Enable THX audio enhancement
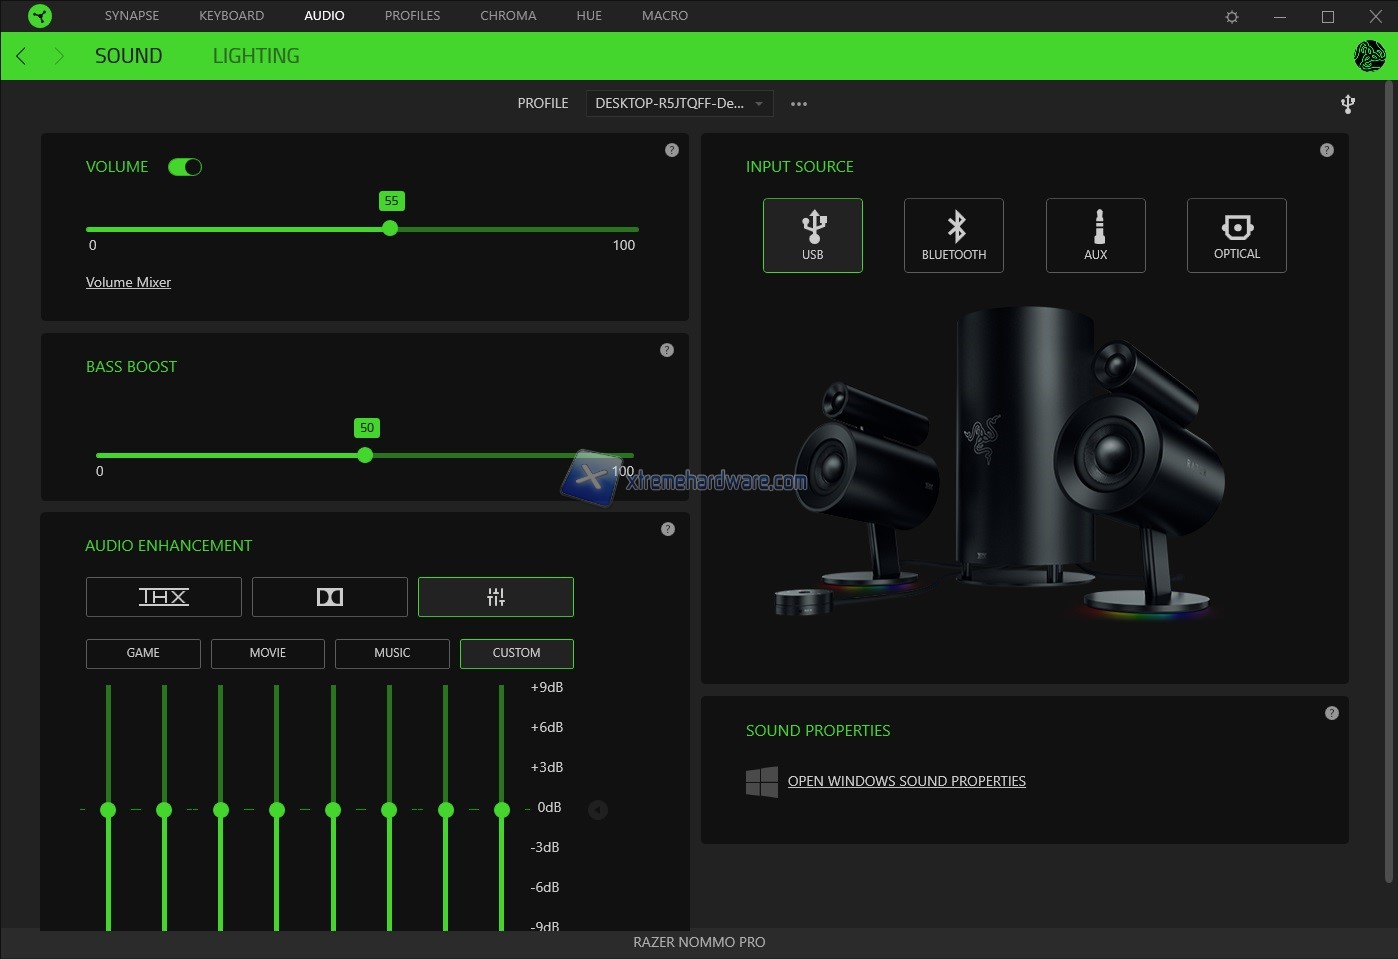Viewport: 1398px width, 959px height. (x=164, y=597)
